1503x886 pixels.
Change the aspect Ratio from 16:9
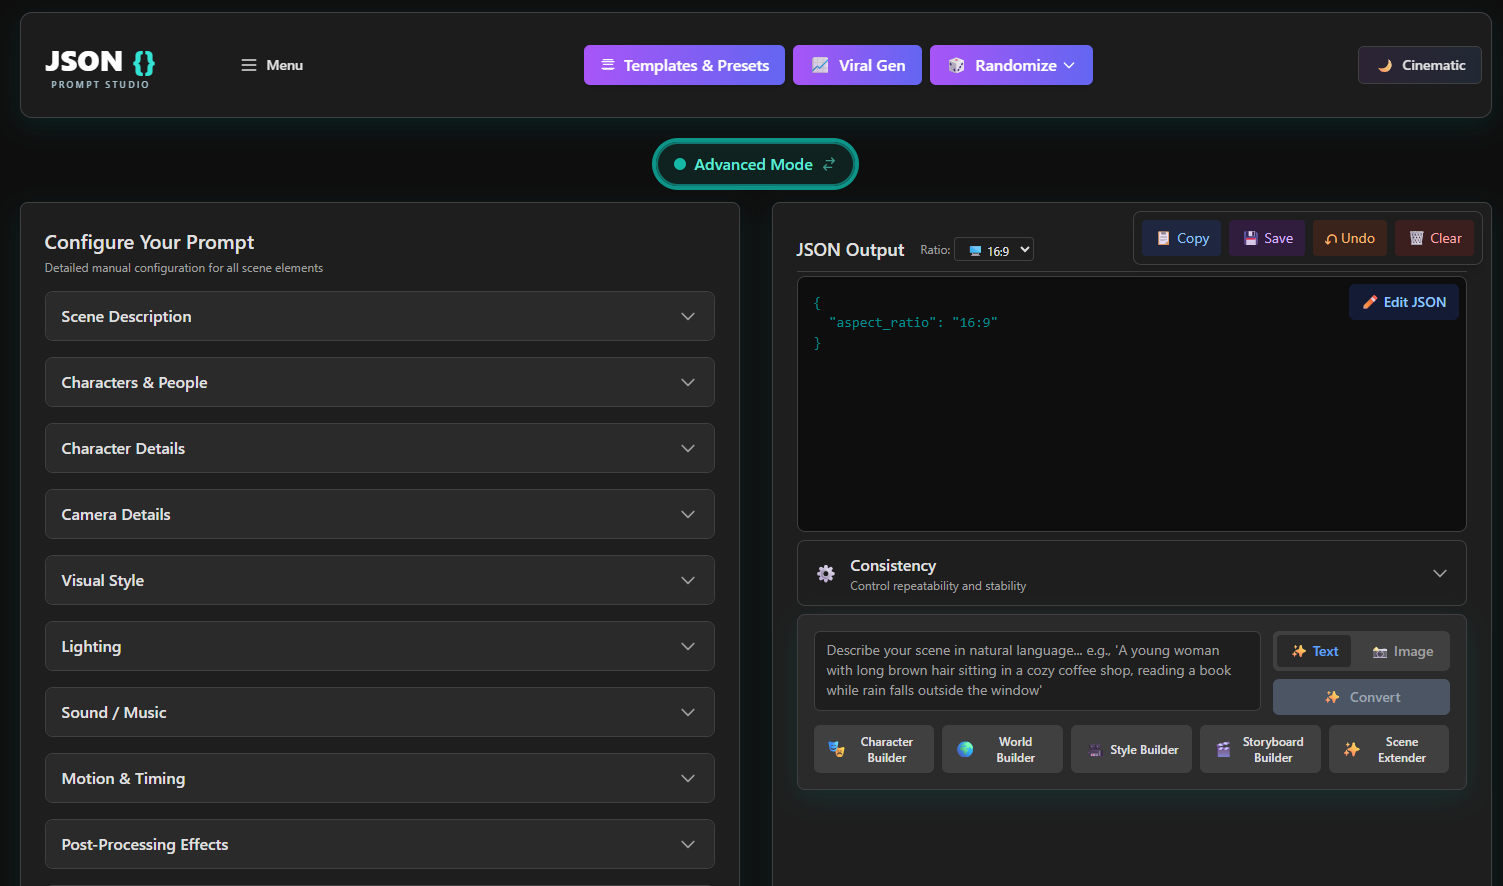pyautogui.click(x=993, y=249)
